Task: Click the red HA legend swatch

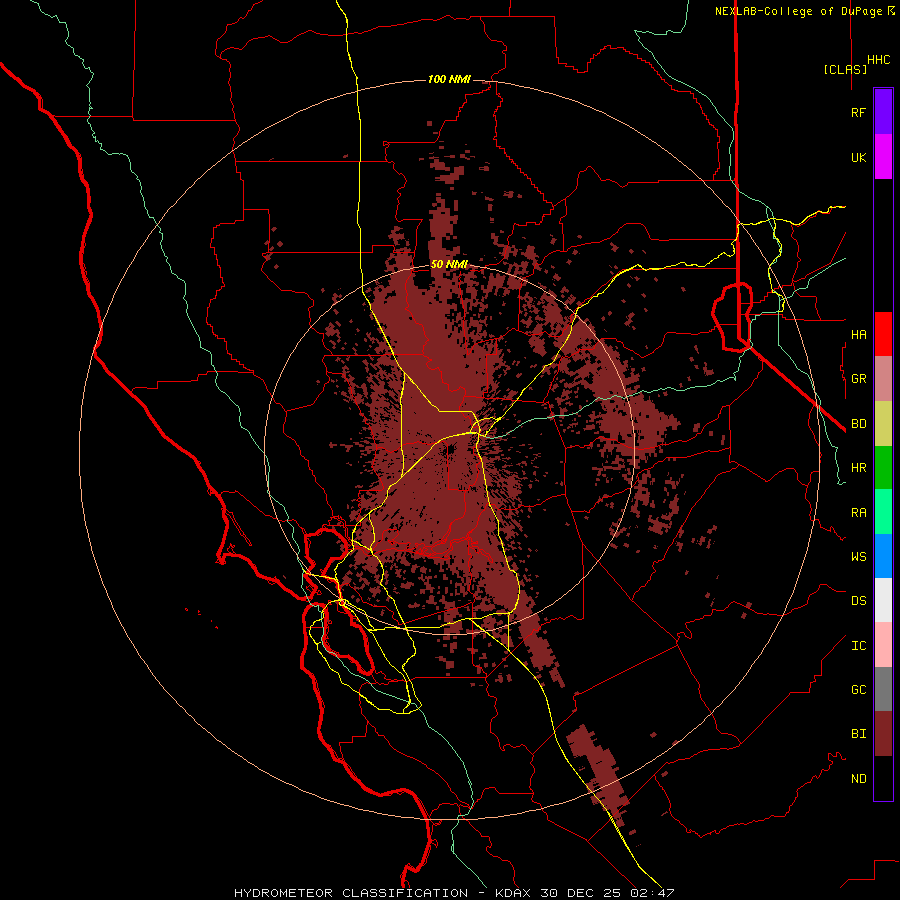Action: click(x=883, y=334)
